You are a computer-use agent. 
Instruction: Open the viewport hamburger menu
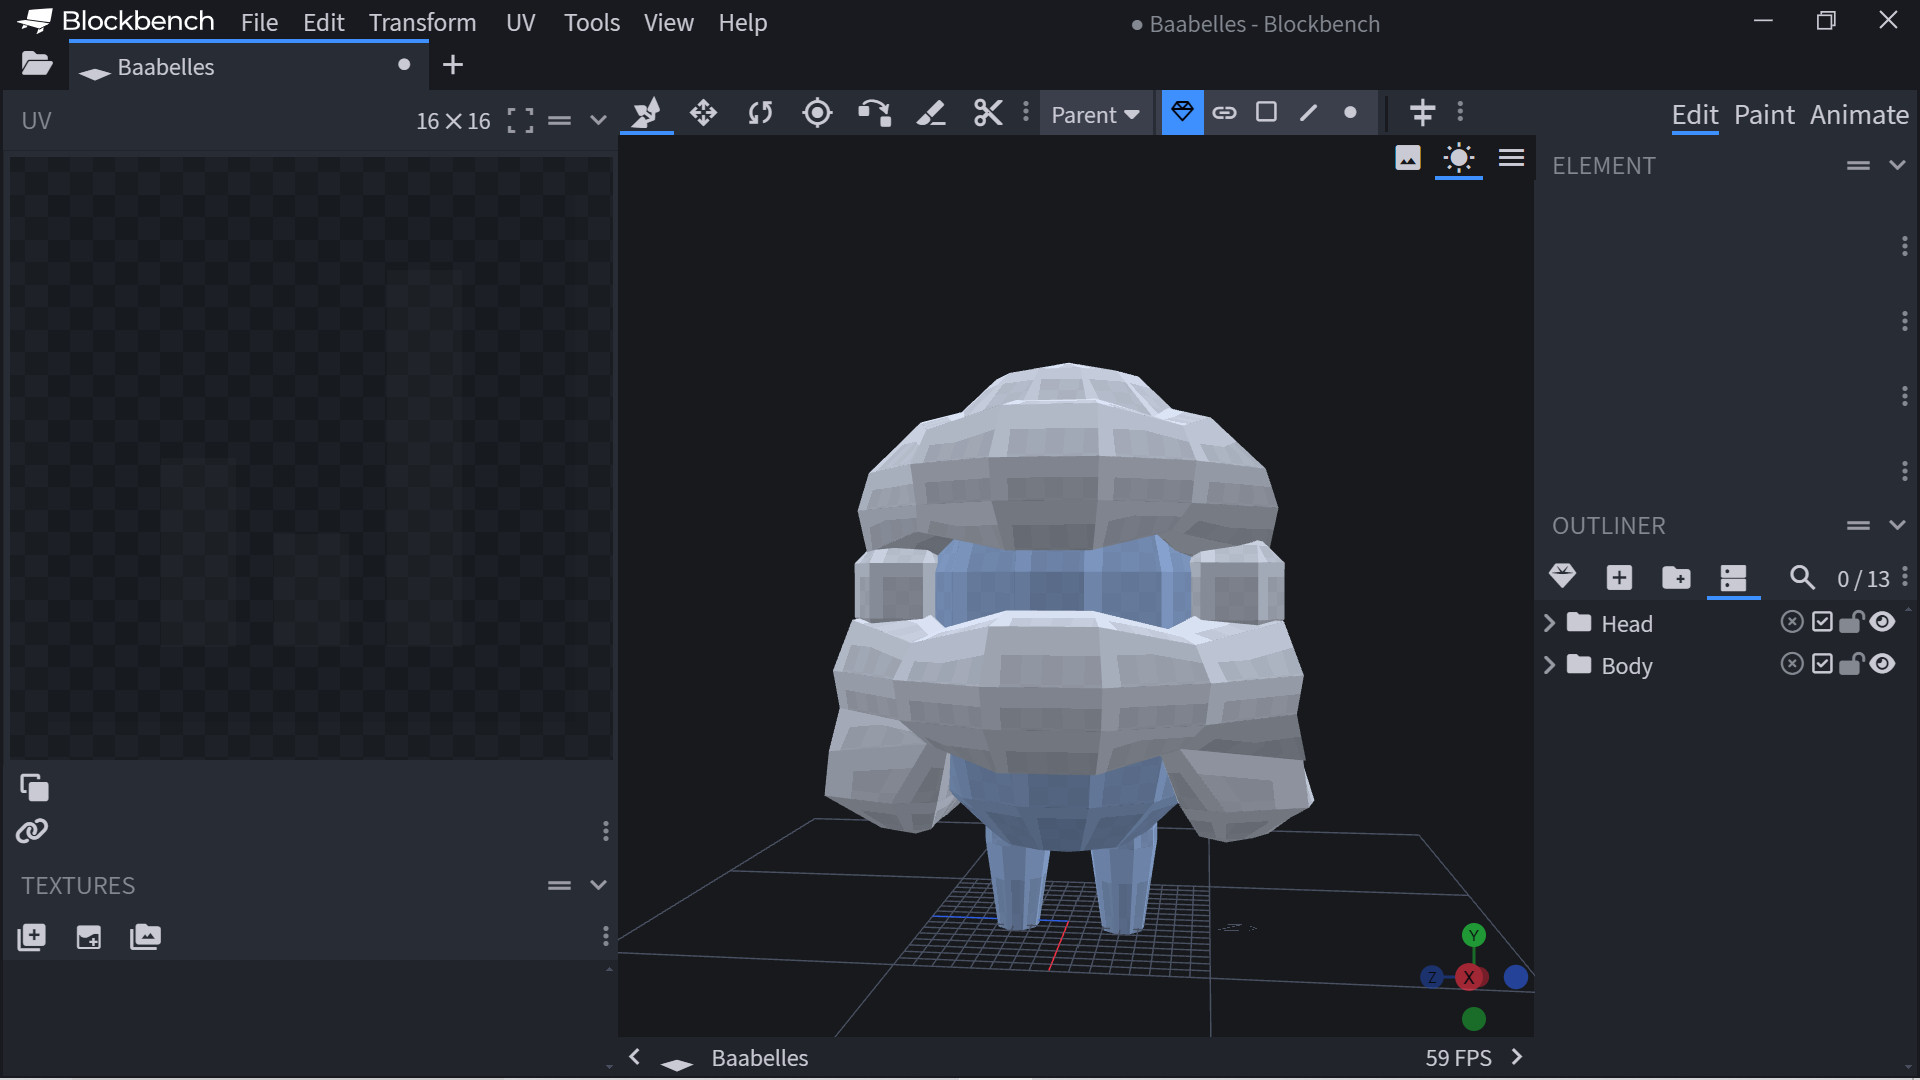click(1511, 158)
